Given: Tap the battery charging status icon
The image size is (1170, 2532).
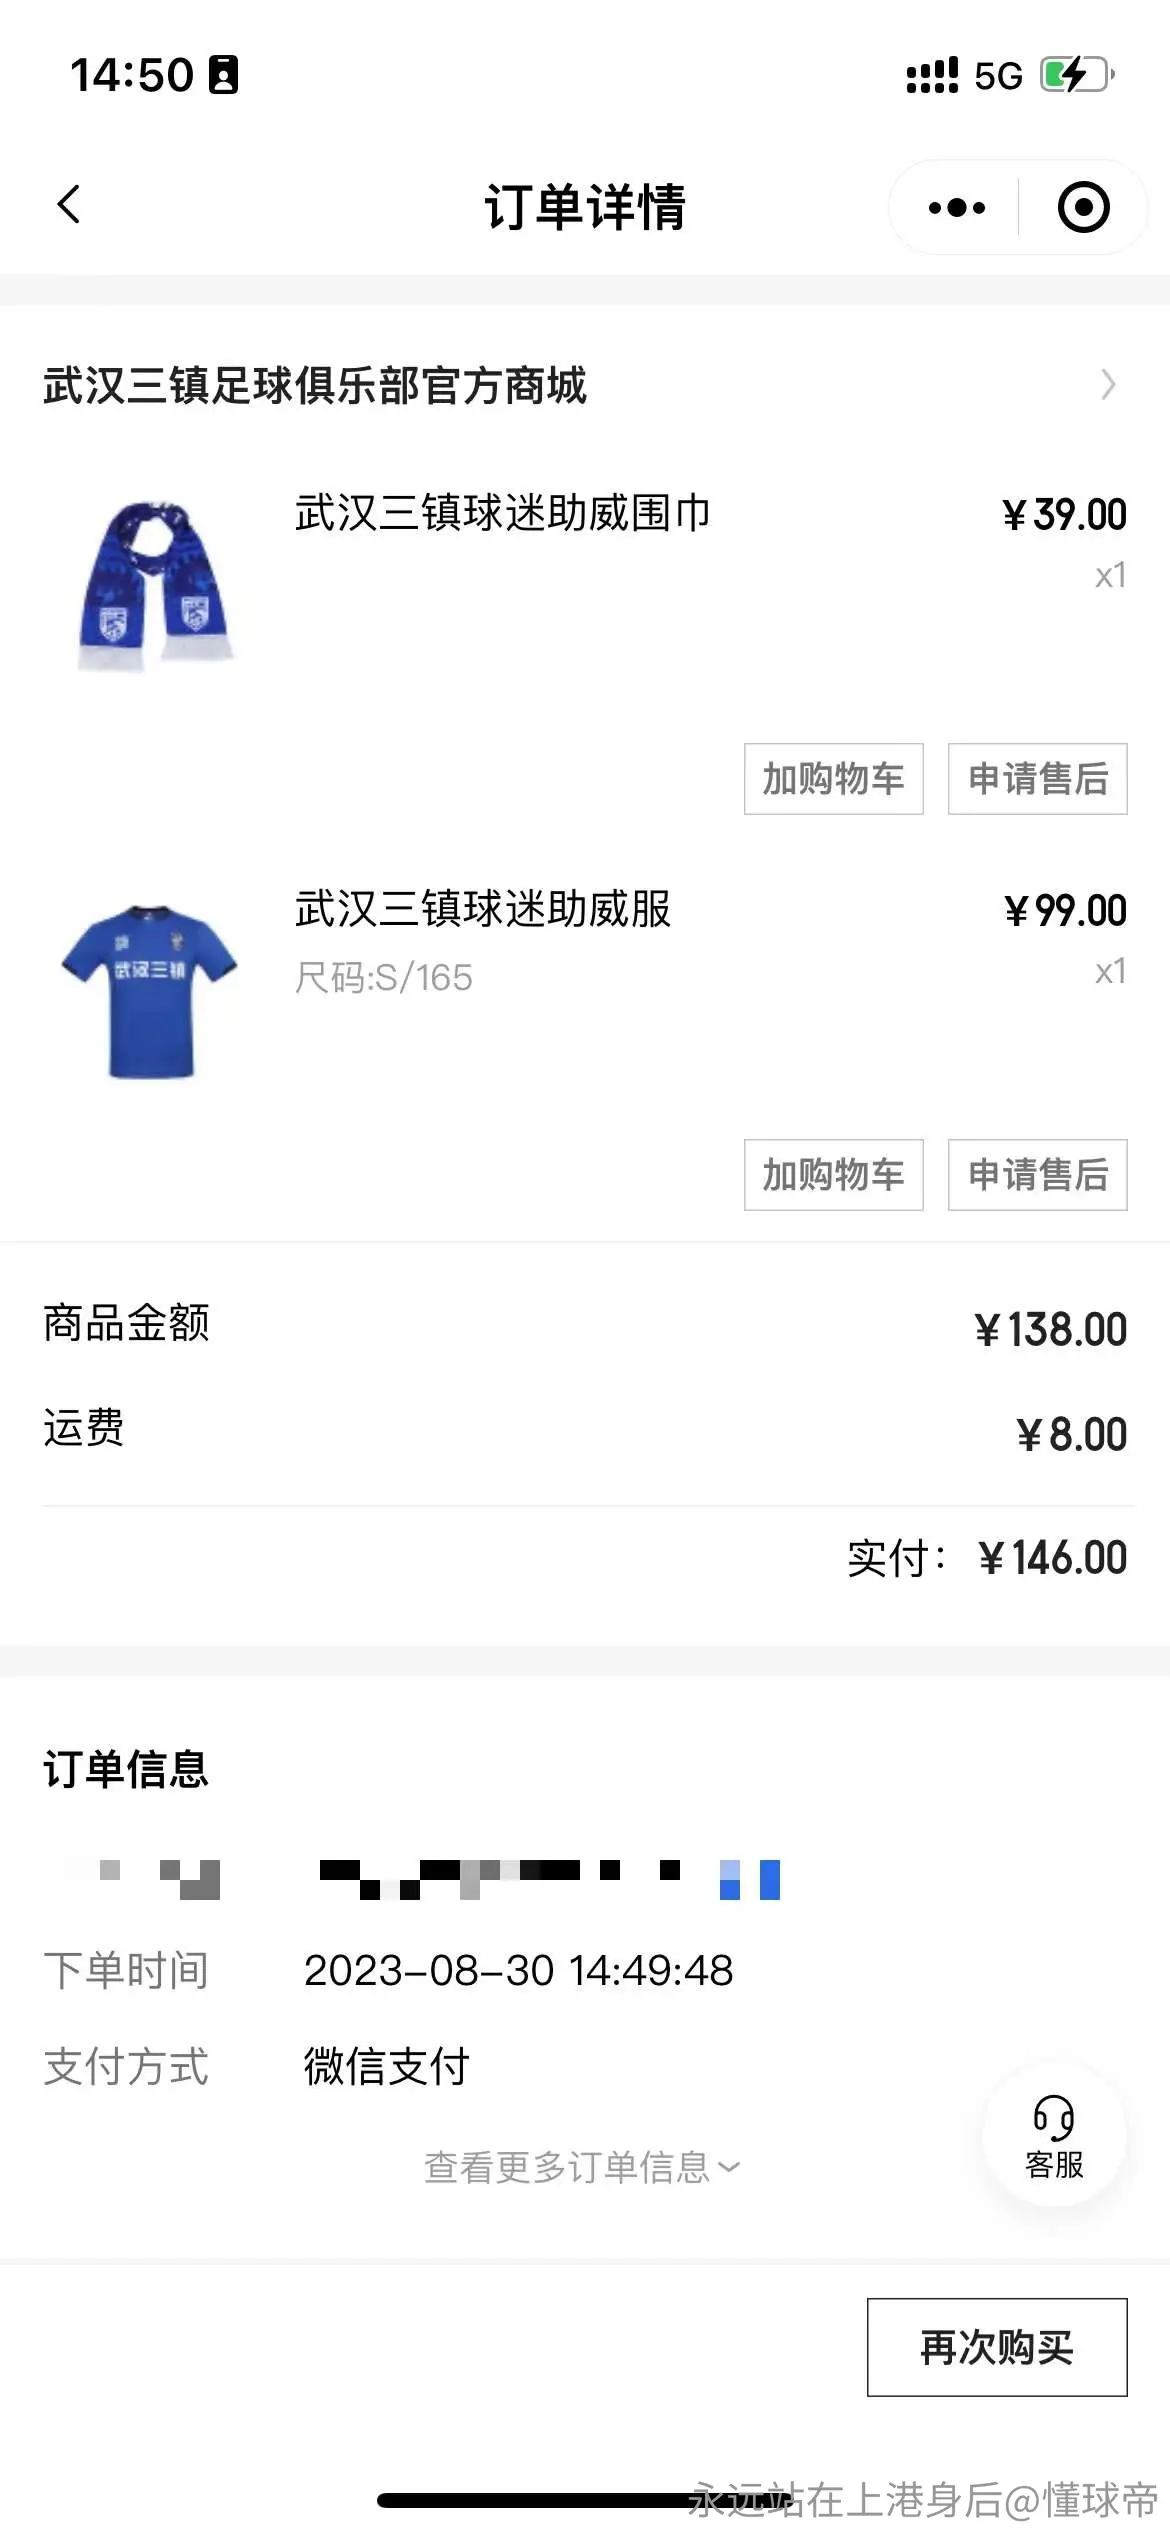Looking at the screenshot, I should [x=1077, y=75].
